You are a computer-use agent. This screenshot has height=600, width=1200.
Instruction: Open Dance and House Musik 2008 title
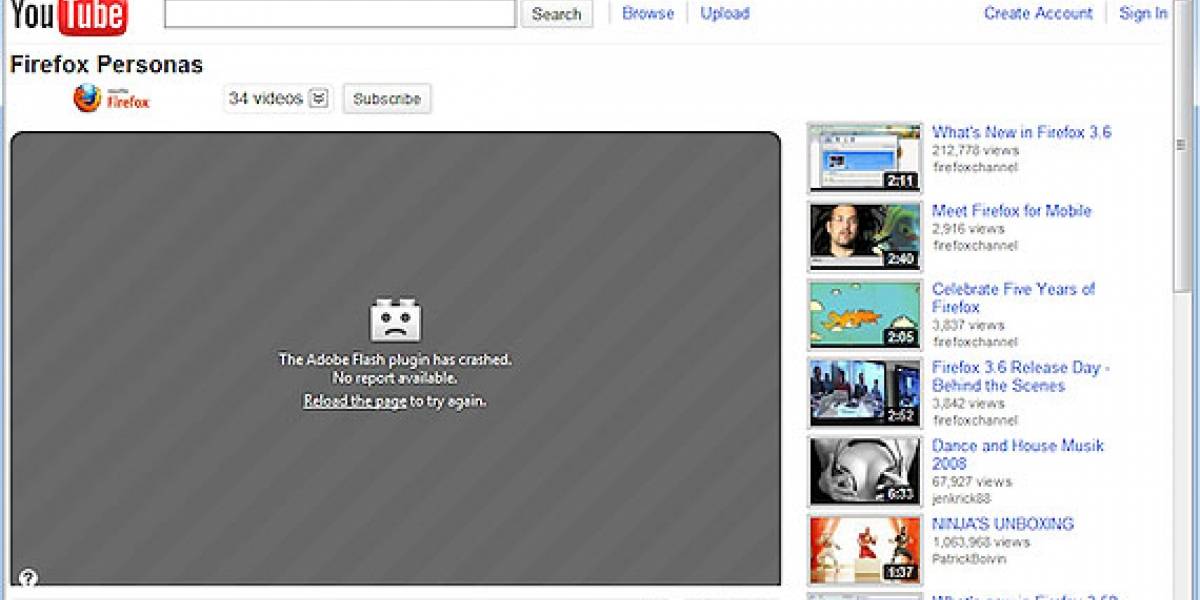click(x=1018, y=454)
